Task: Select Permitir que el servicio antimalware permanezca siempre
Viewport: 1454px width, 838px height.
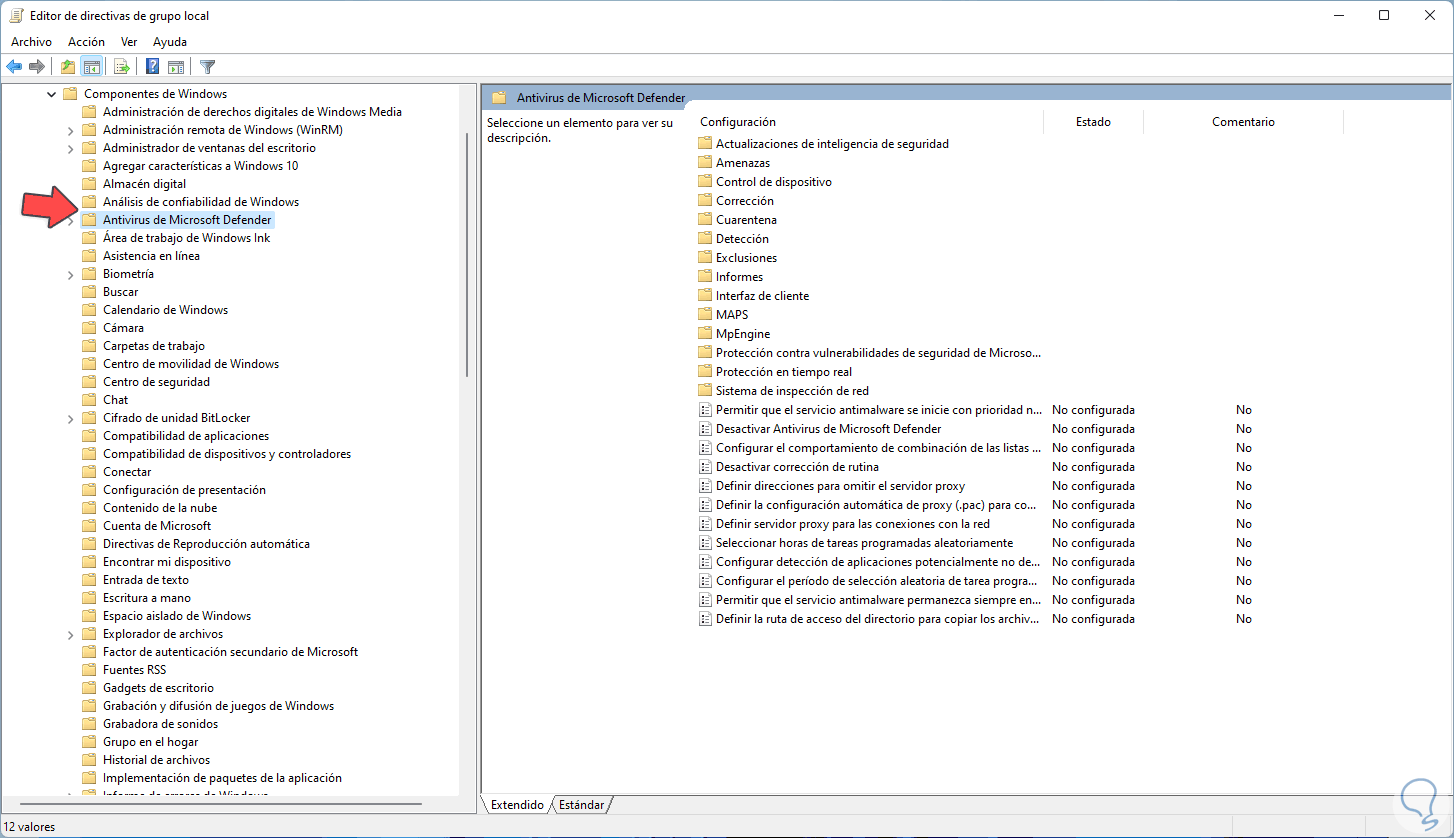Action: pos(878,600)
